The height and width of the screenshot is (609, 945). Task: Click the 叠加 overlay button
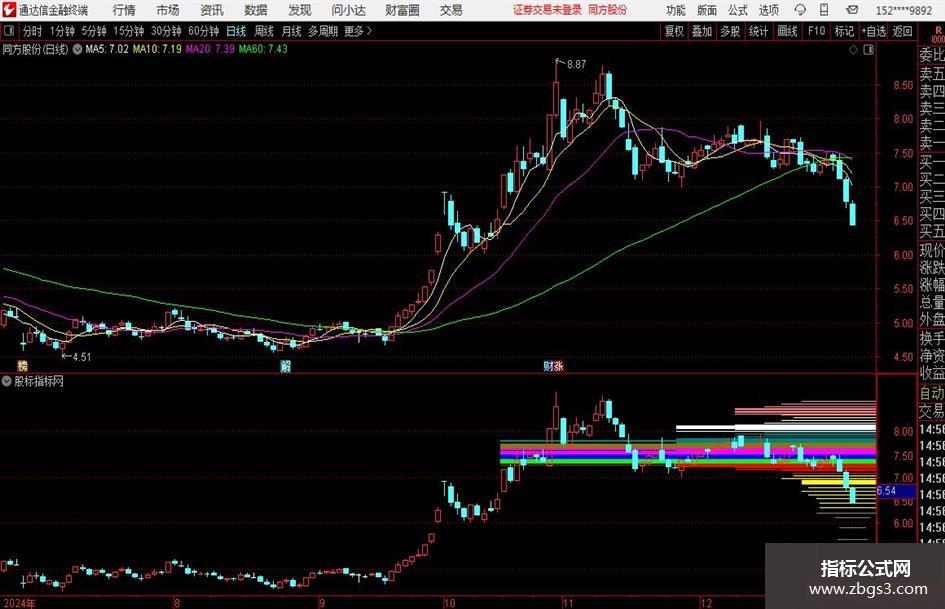[x=702, y=31]
